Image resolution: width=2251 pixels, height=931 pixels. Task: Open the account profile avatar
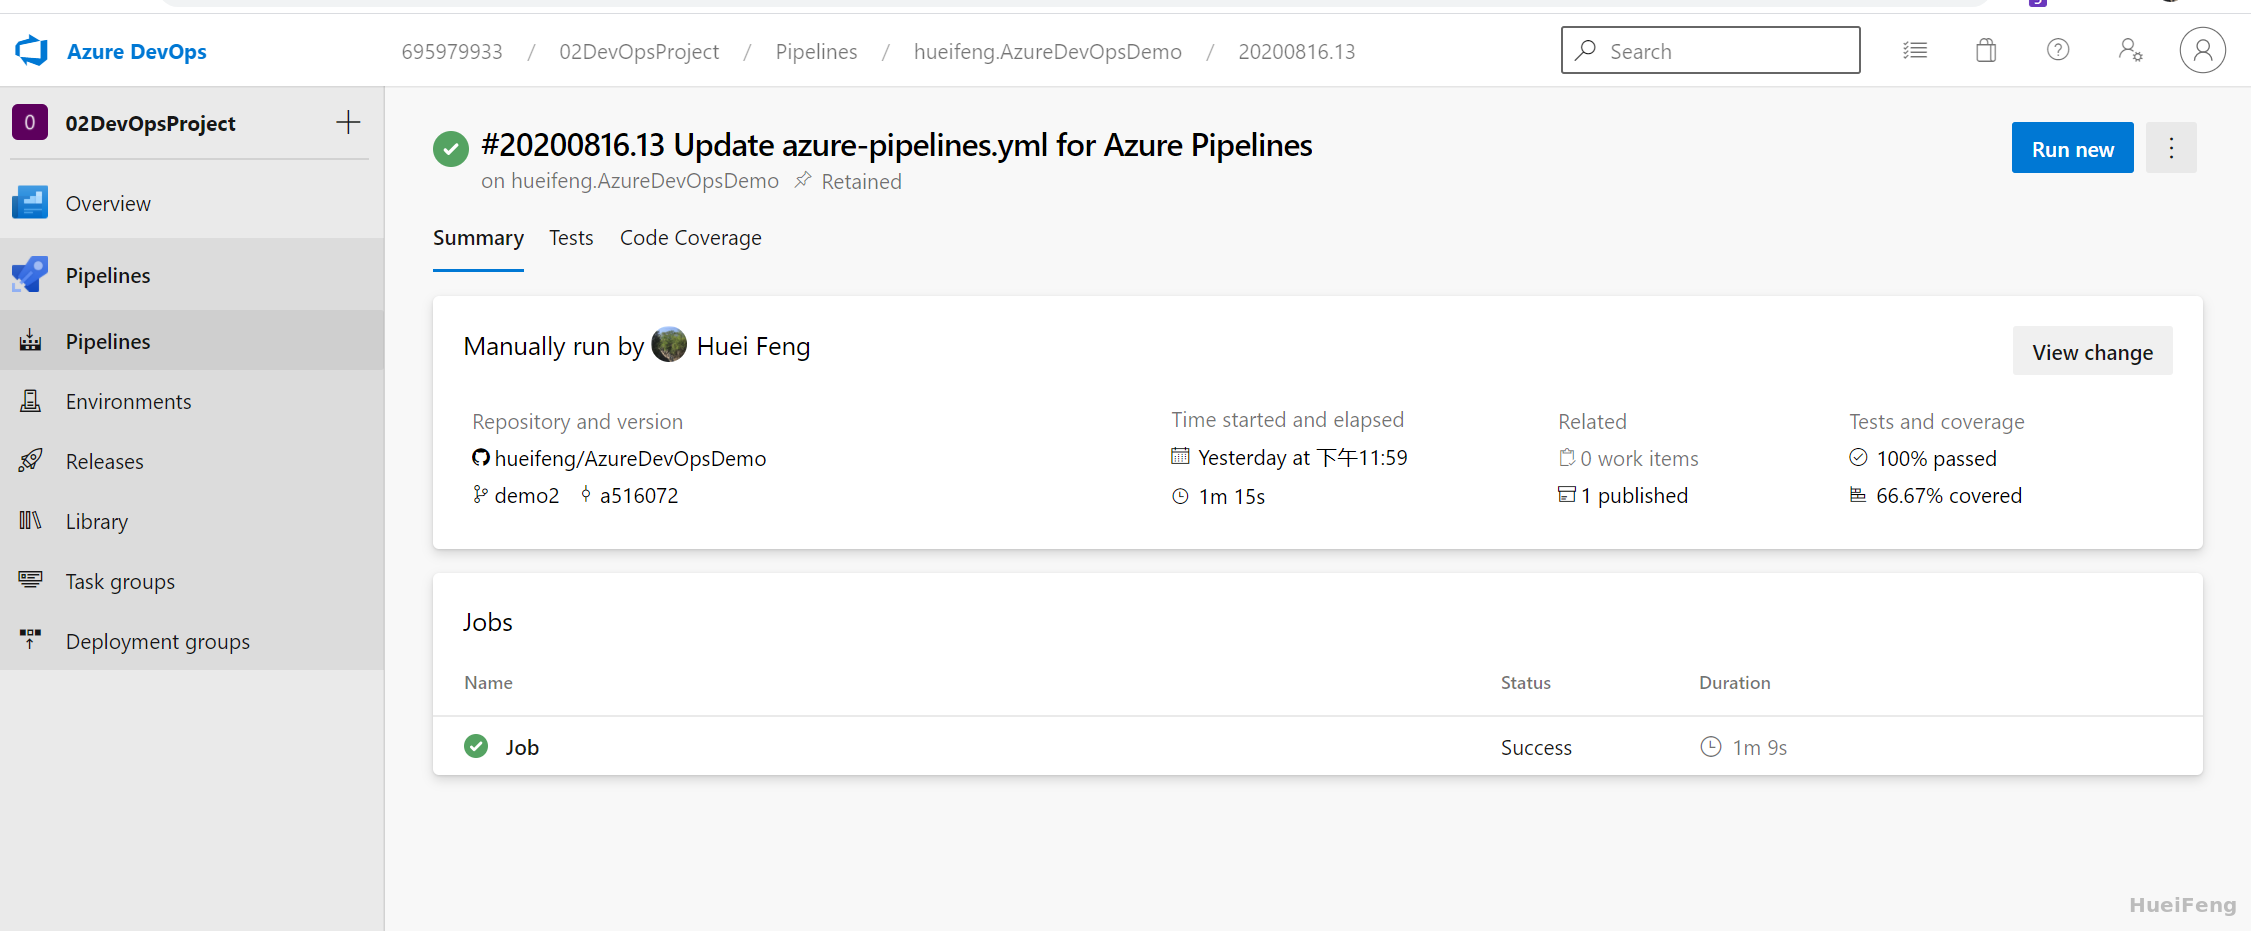point(2202,50)
